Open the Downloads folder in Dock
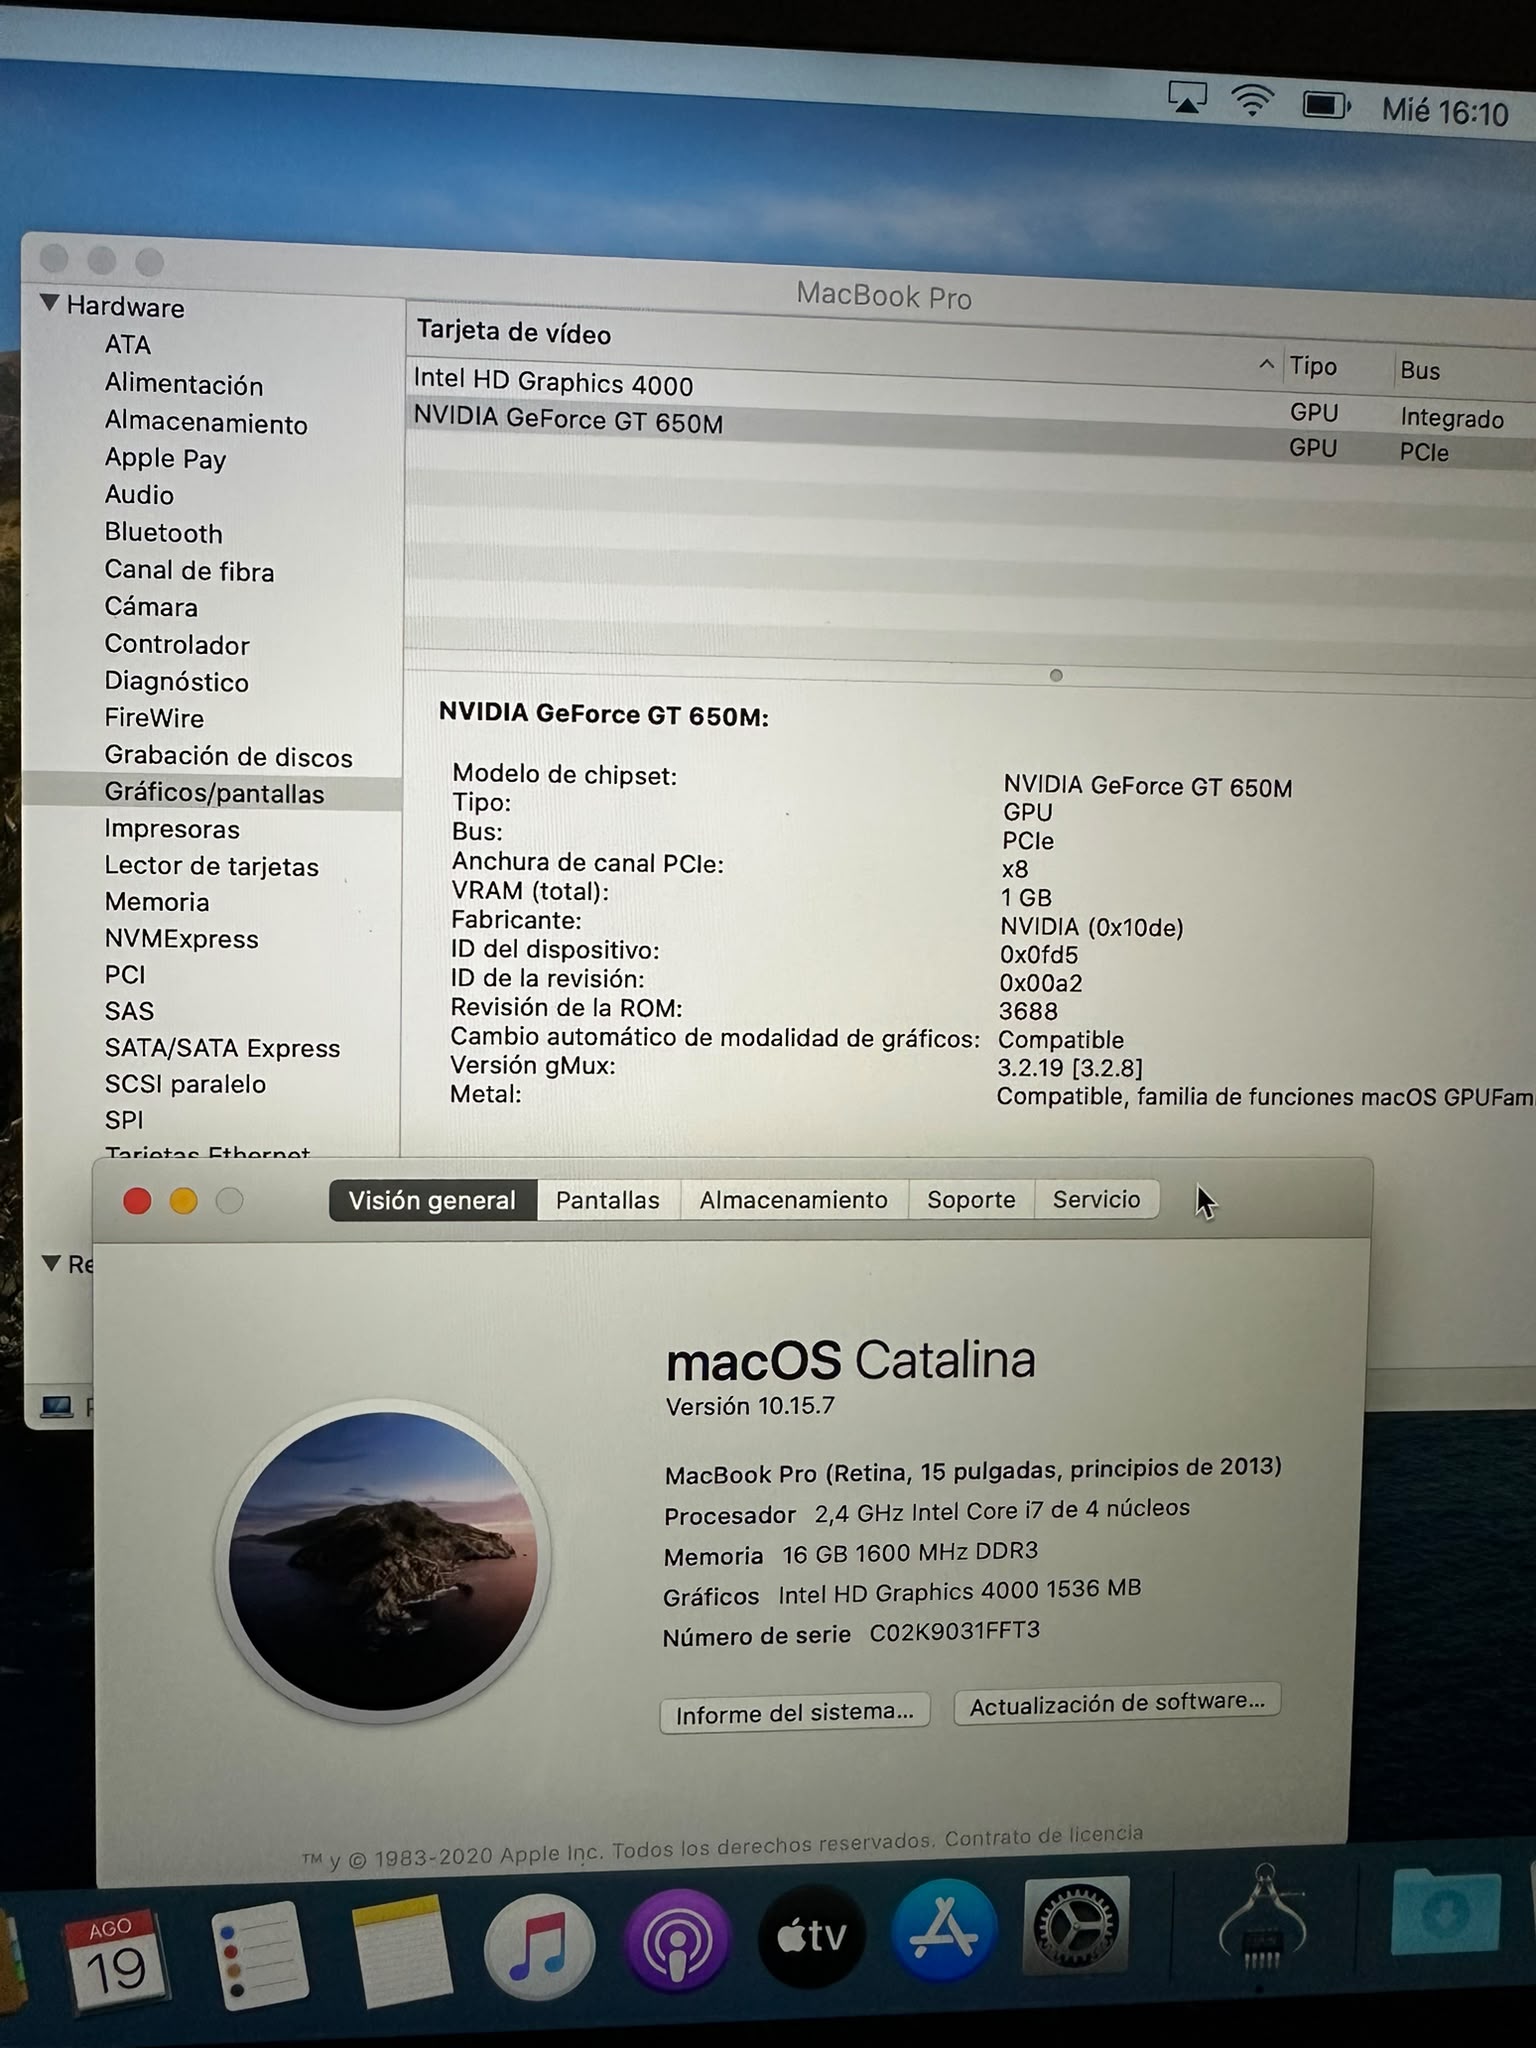This screenshot has width=1536, height=2048. 1446,1912
